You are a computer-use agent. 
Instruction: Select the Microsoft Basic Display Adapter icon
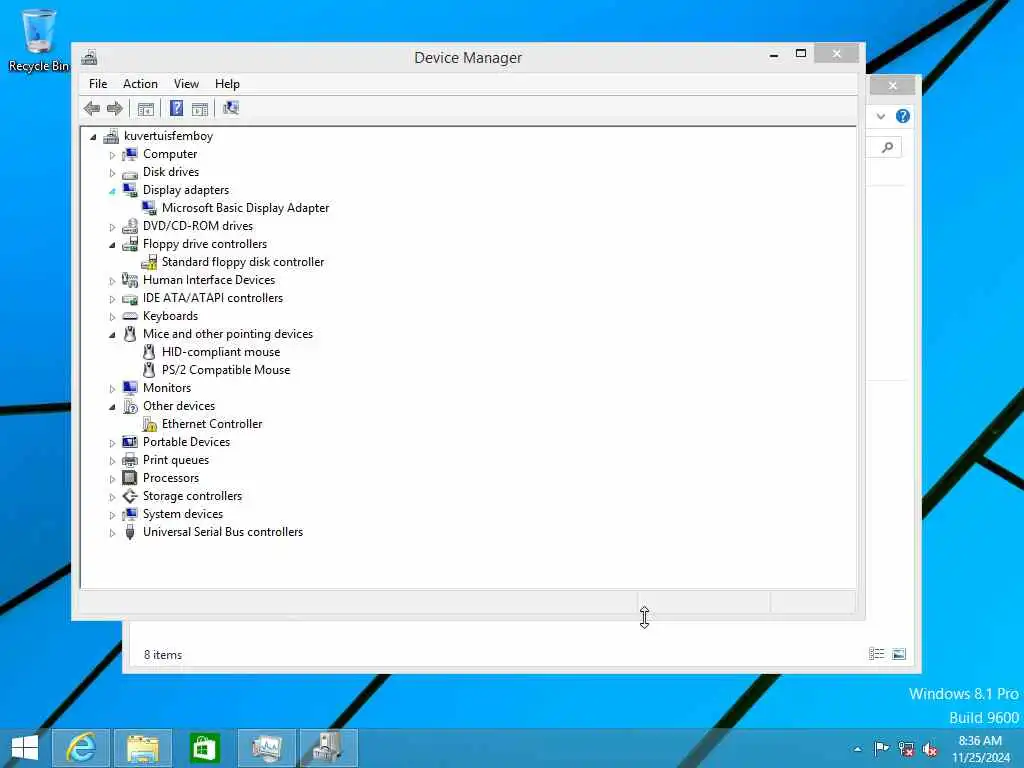(x=149, y=208)
